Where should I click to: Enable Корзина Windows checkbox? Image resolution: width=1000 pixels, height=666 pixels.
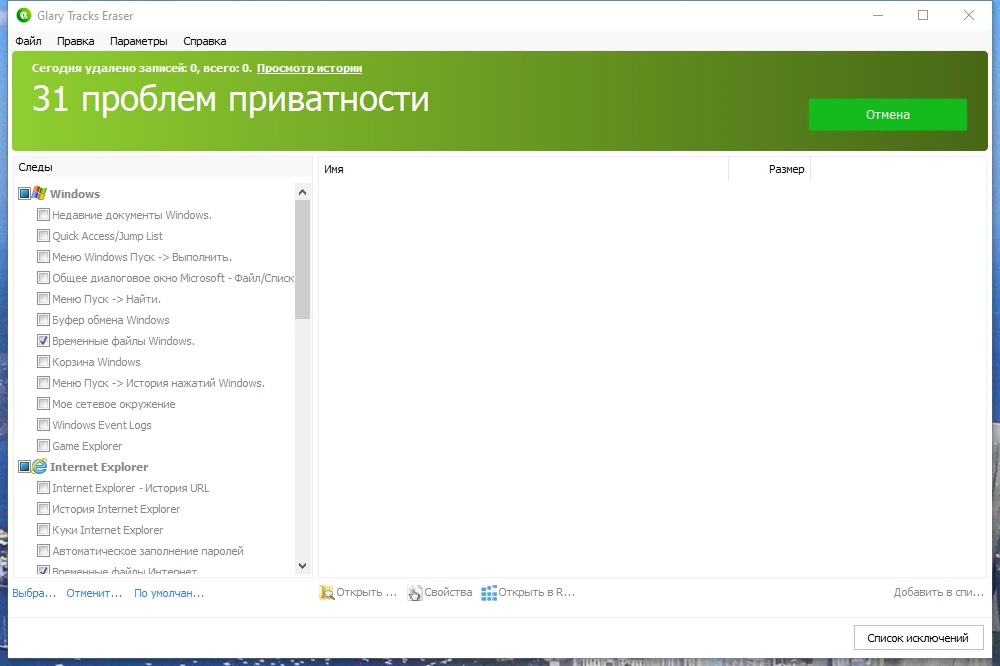43,362
